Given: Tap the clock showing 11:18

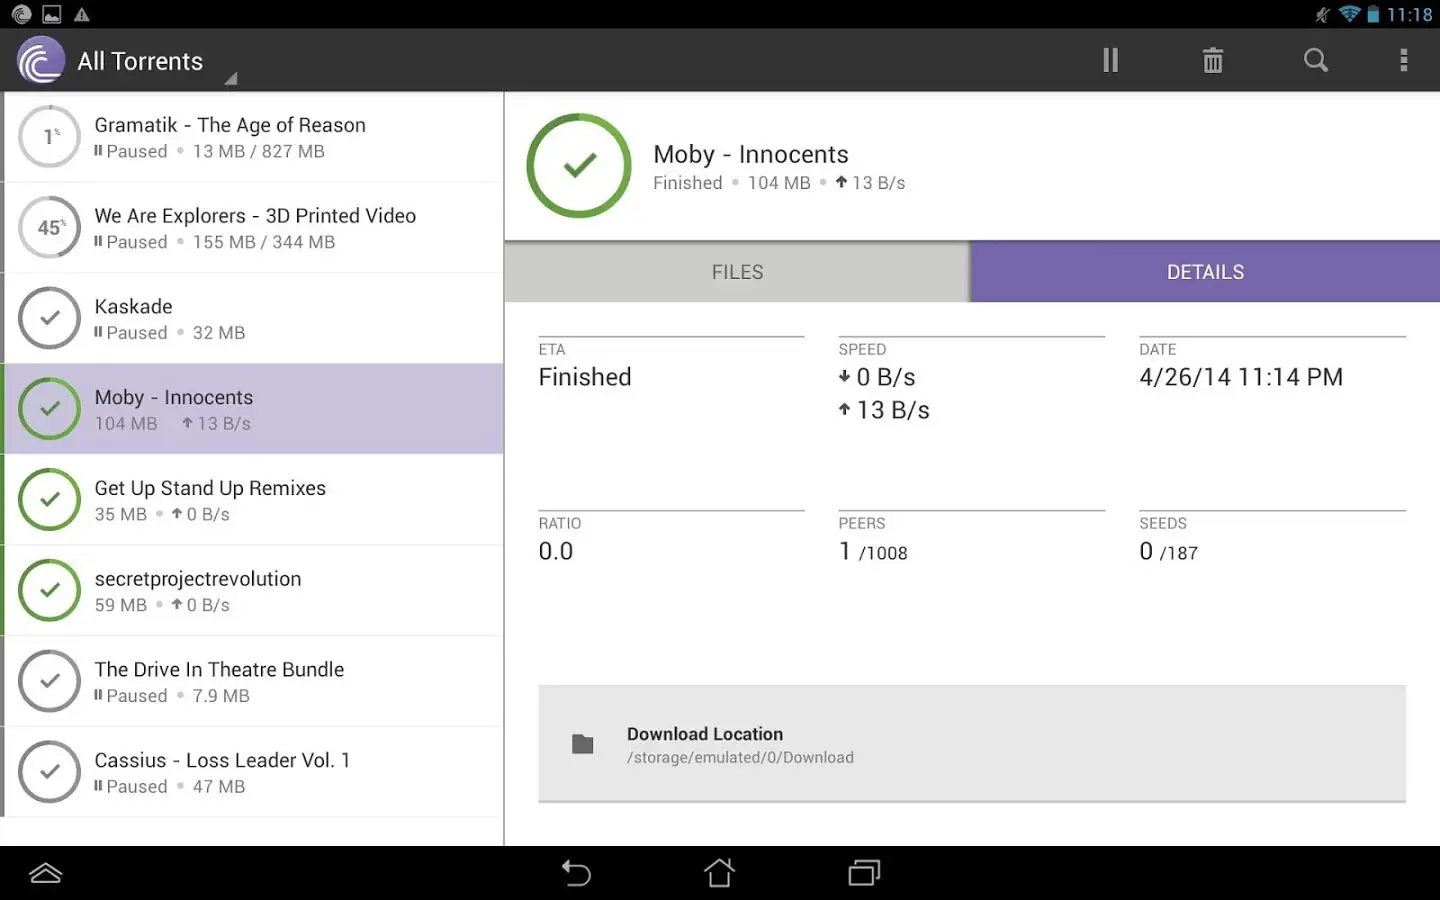Looking at the screenshot, I should (1410, 14).
